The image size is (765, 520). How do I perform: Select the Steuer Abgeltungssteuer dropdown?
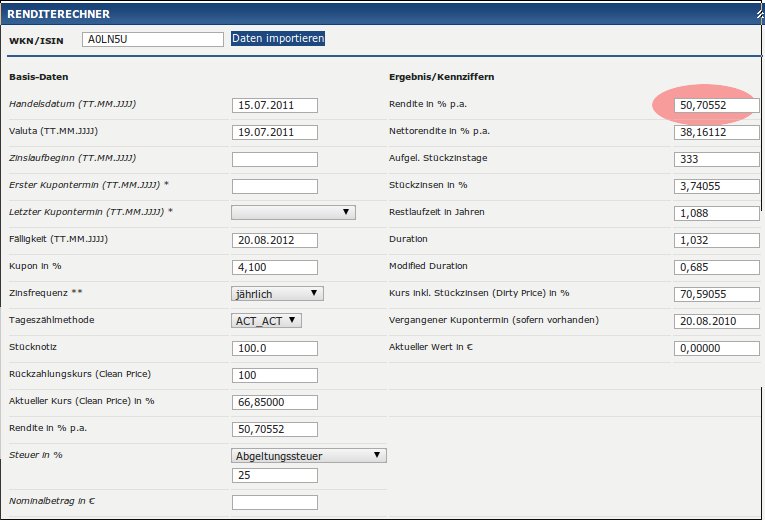click(x=308, y=455)
